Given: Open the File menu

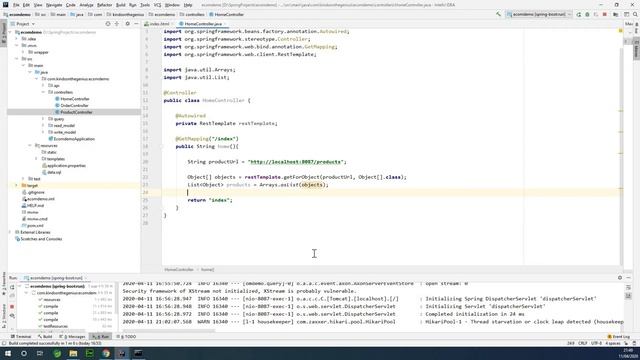Looking at the screenshot, I should pos(16,5).
